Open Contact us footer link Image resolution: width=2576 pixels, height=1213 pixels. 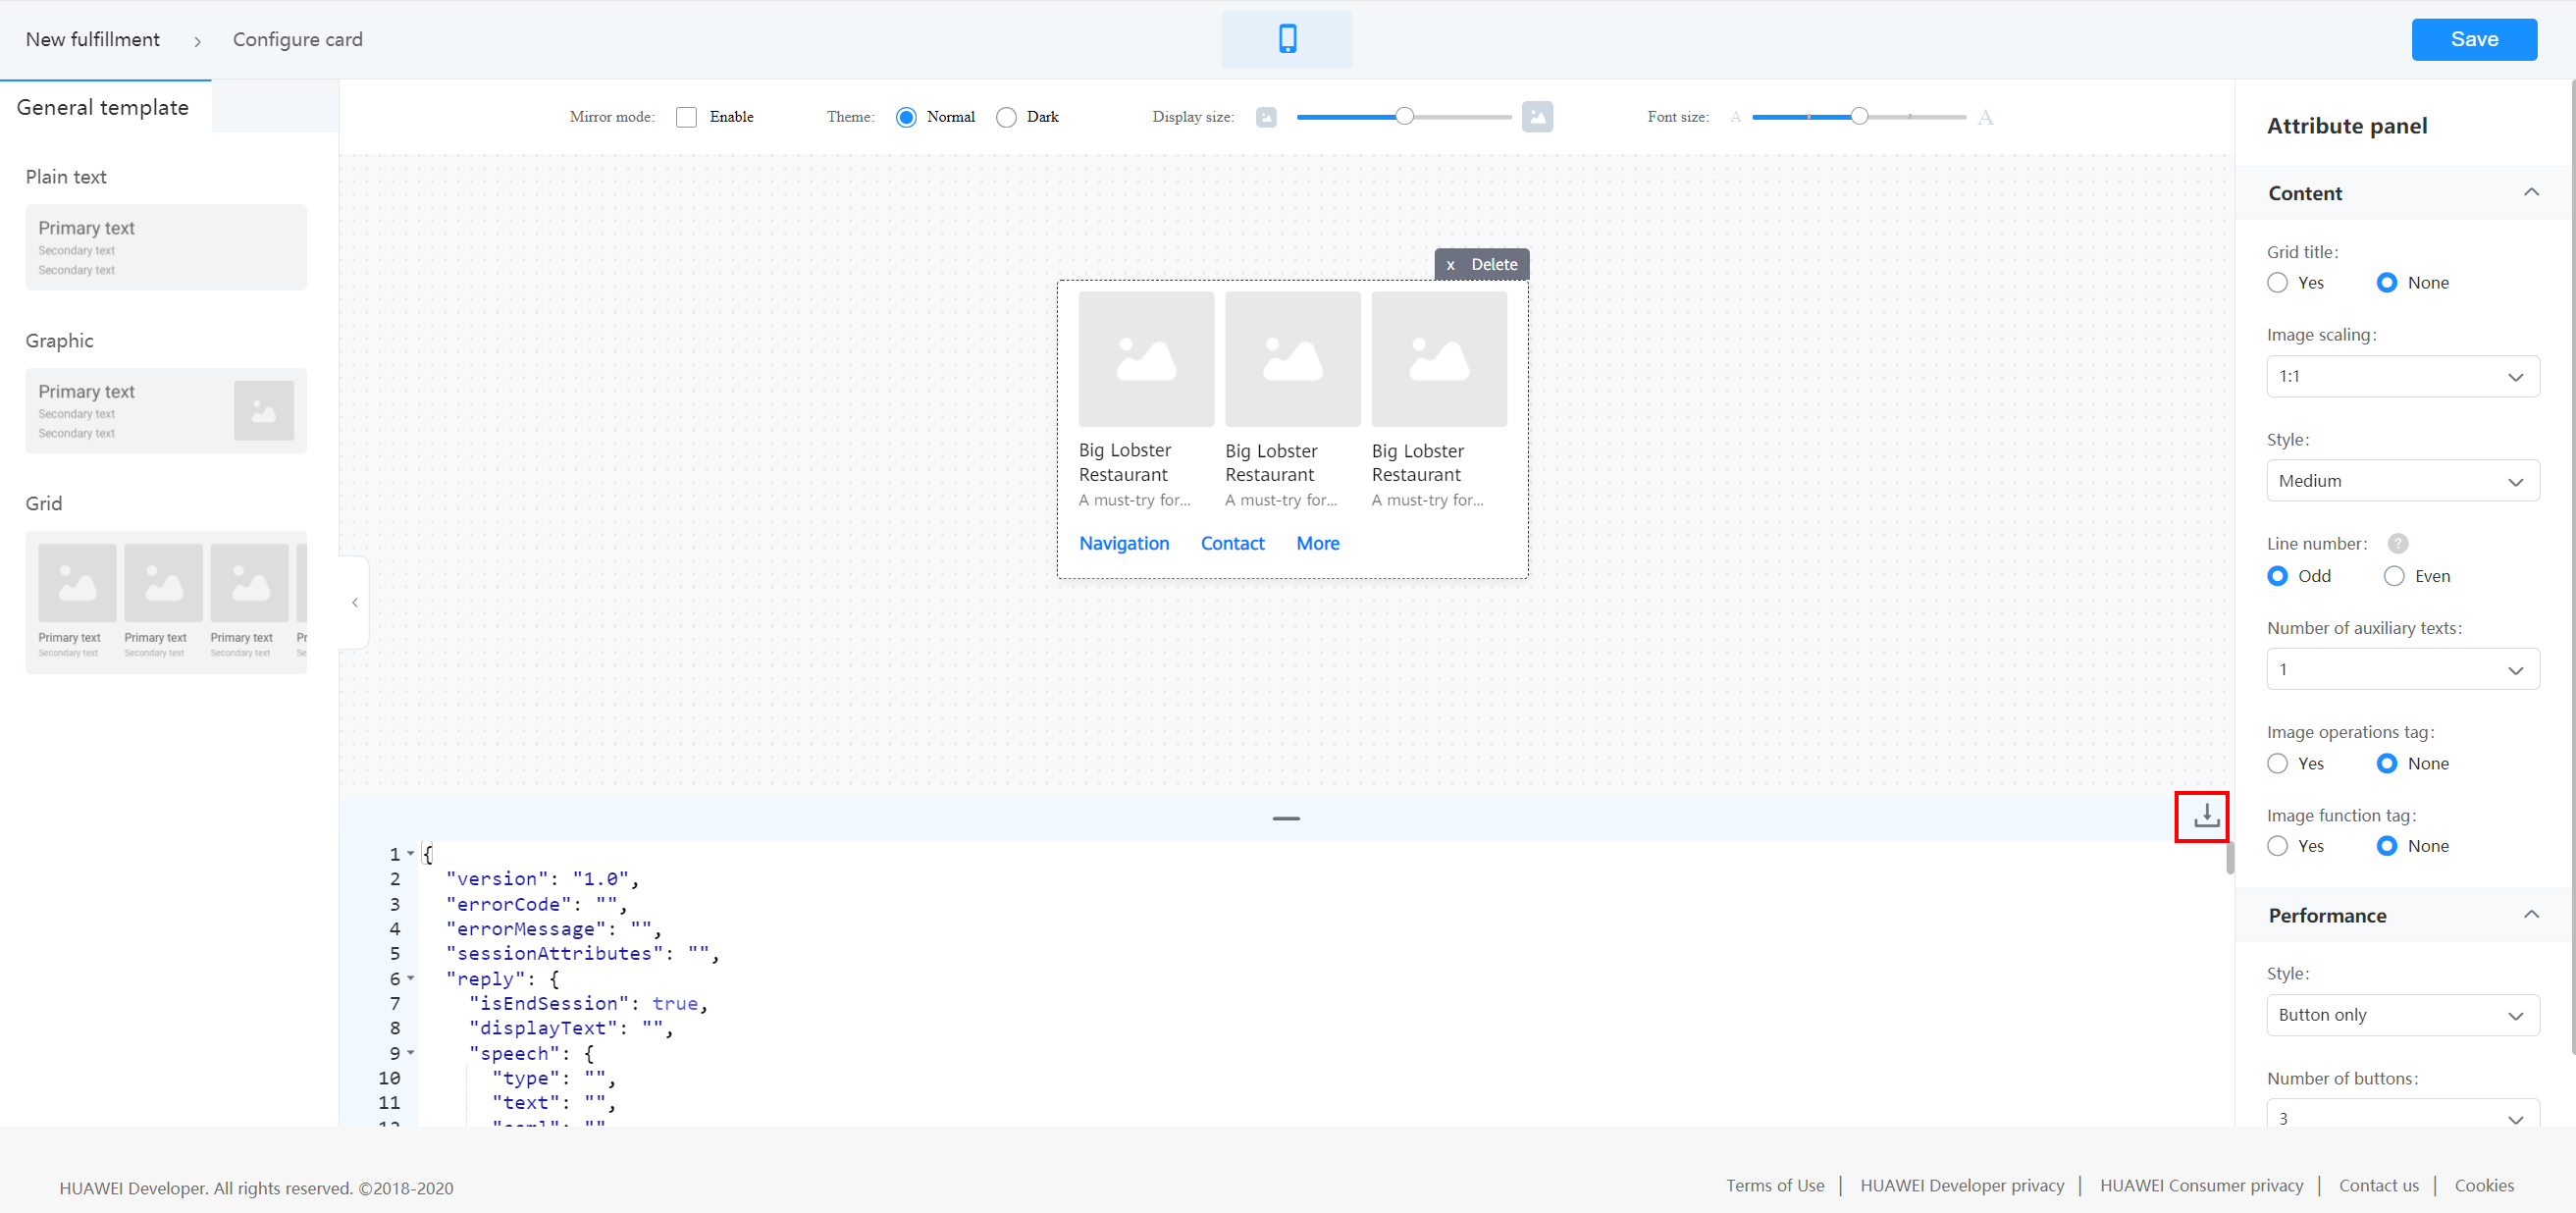click(x=2378, y=1185)
